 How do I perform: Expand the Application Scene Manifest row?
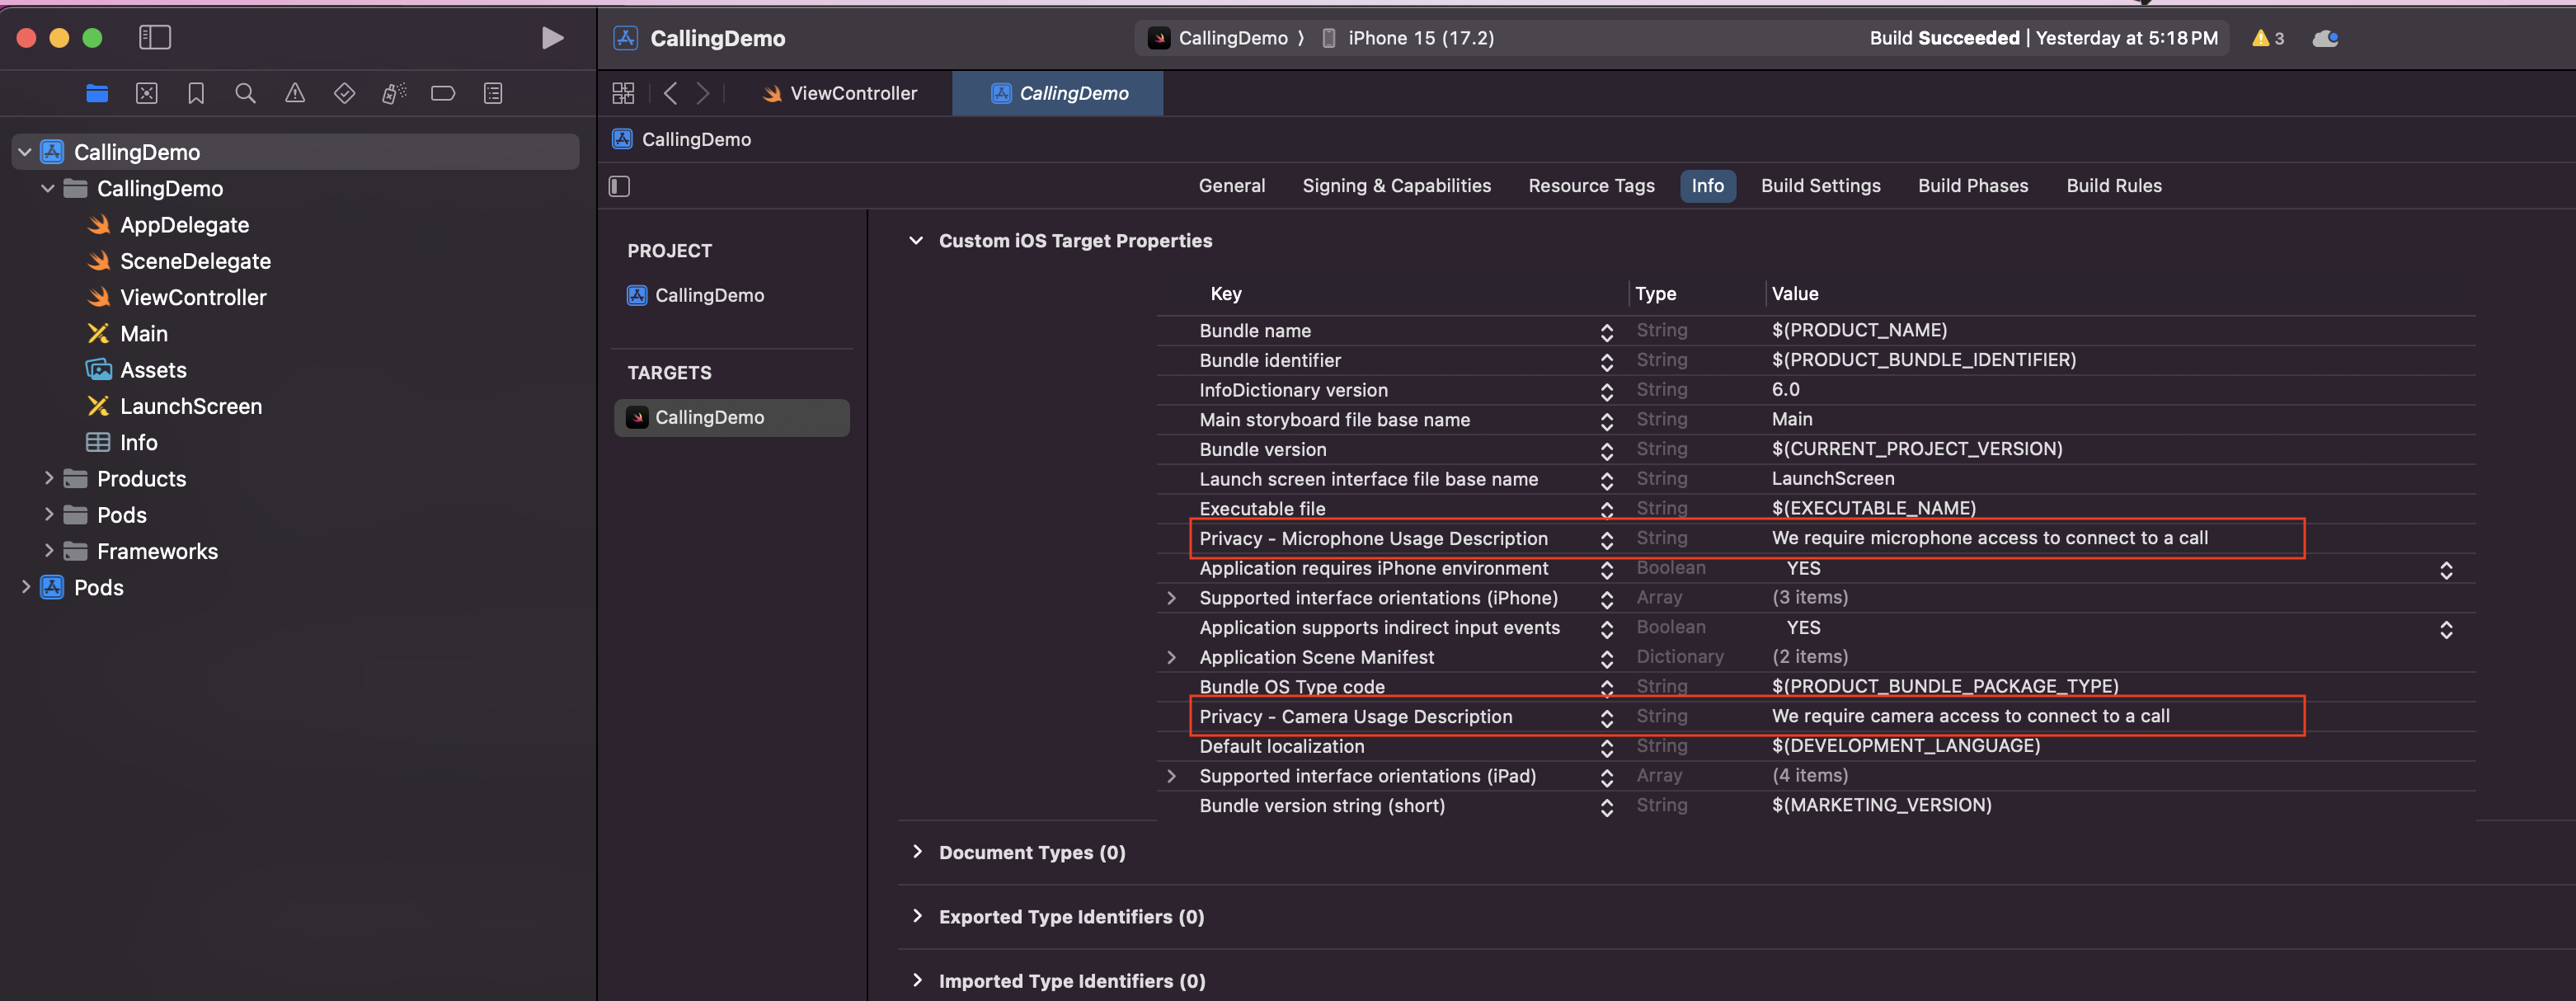point(1171,657)
